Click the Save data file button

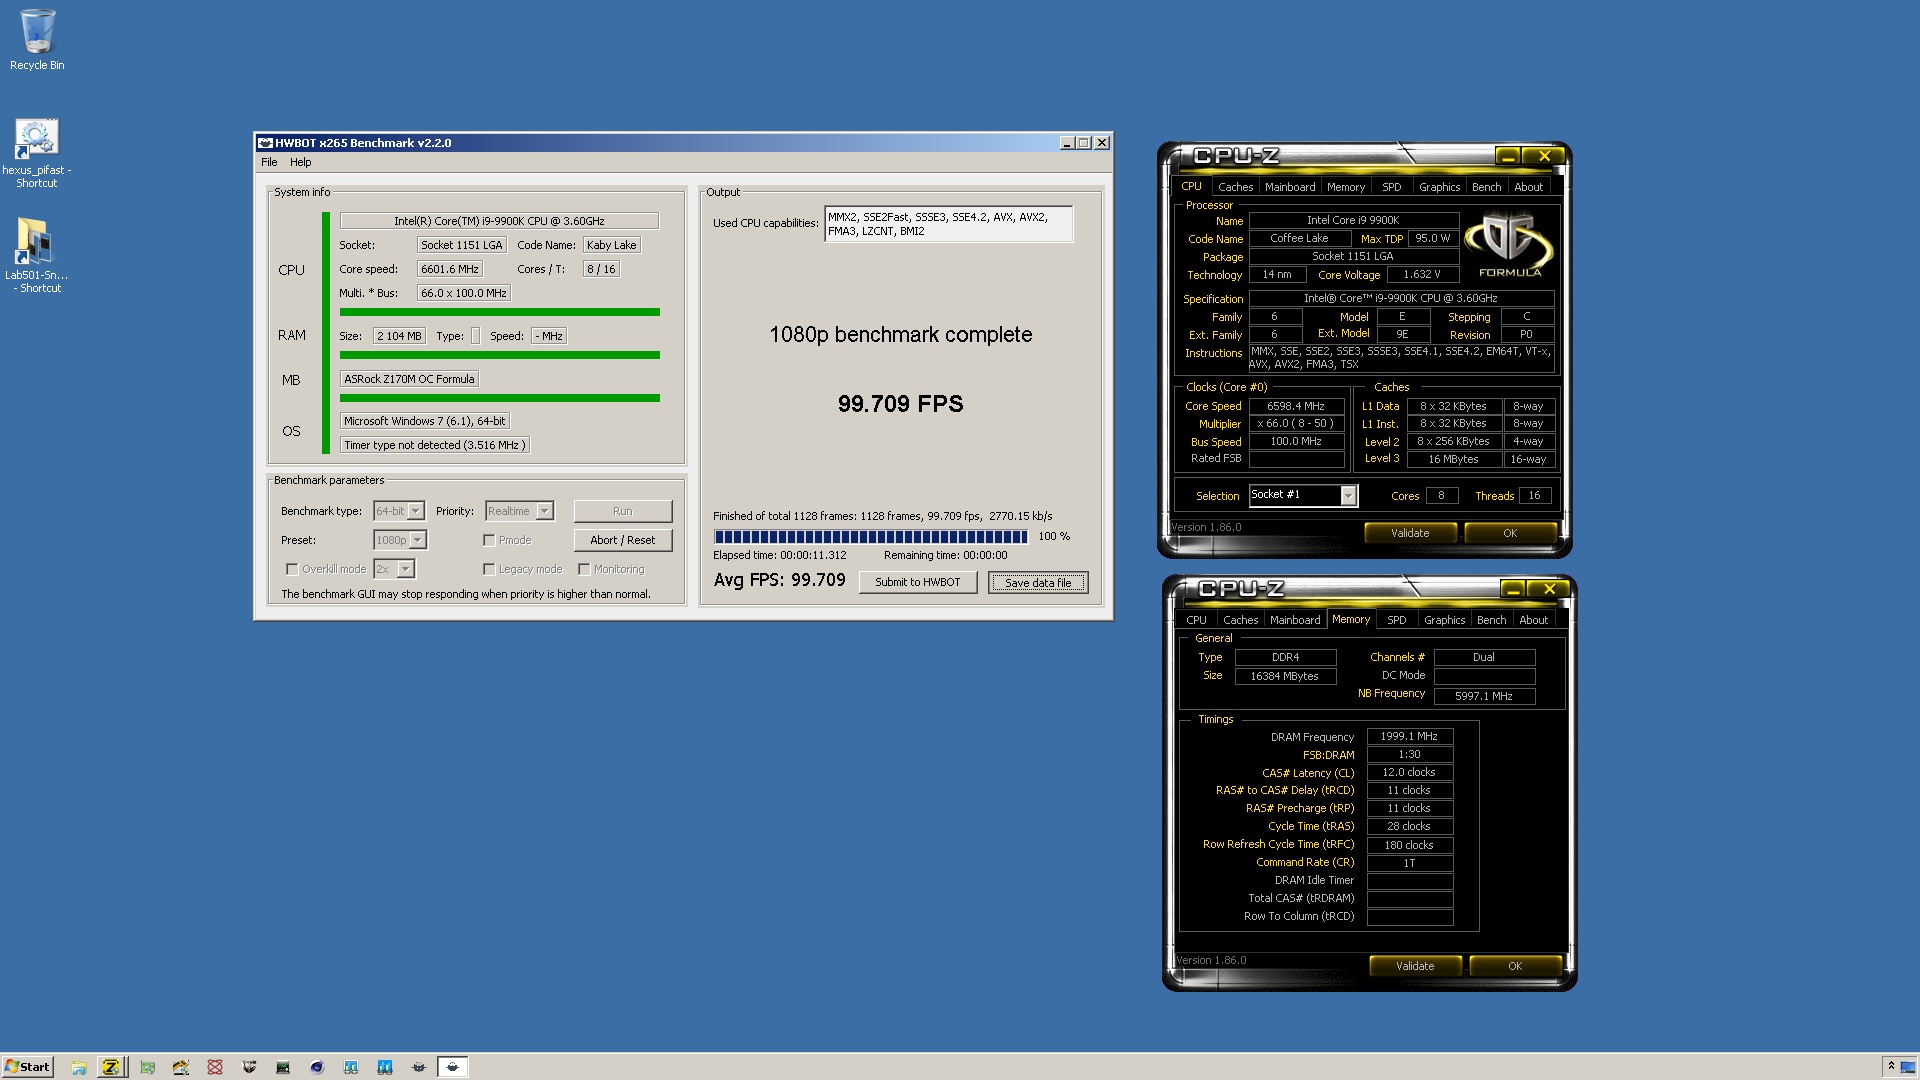(x=1038, y=583)
